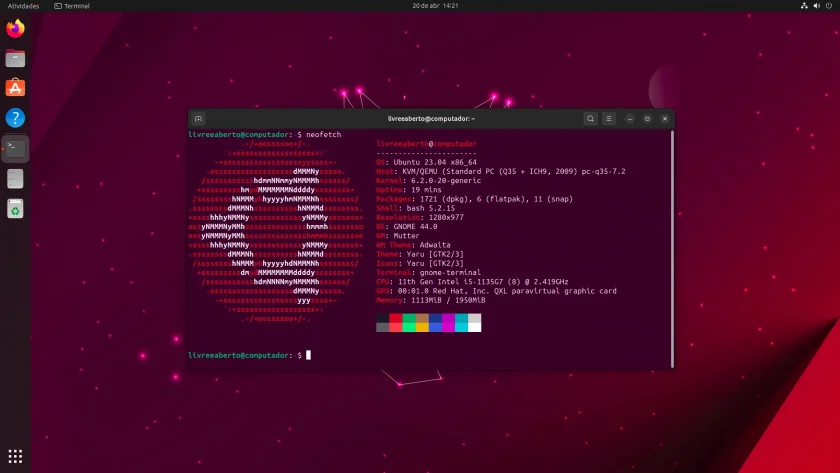840x473 pixels.
Task: Click the 'Theme: Yaru [GTK2/3]' line
Action: pos(420,254)
